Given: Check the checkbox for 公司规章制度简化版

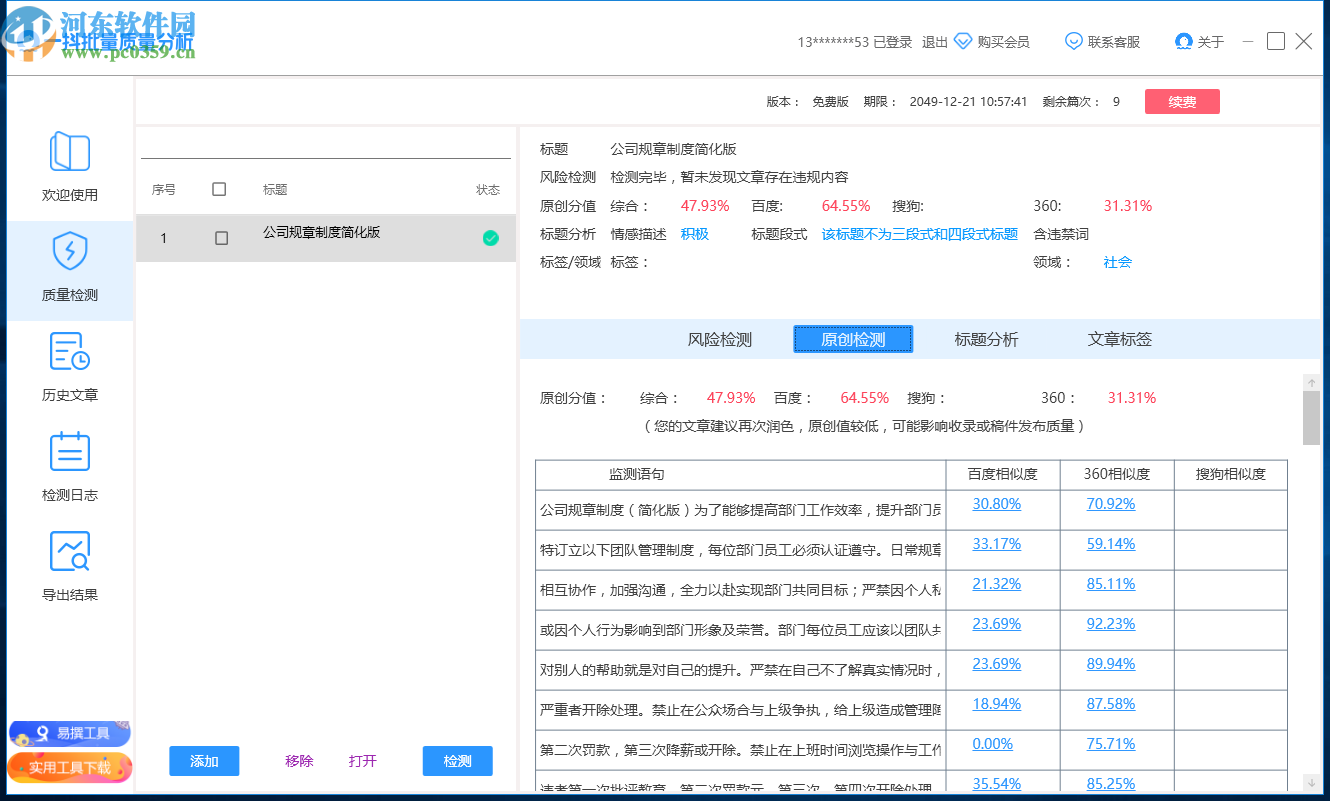Looking at the screenshot, I should pos(220,238).
